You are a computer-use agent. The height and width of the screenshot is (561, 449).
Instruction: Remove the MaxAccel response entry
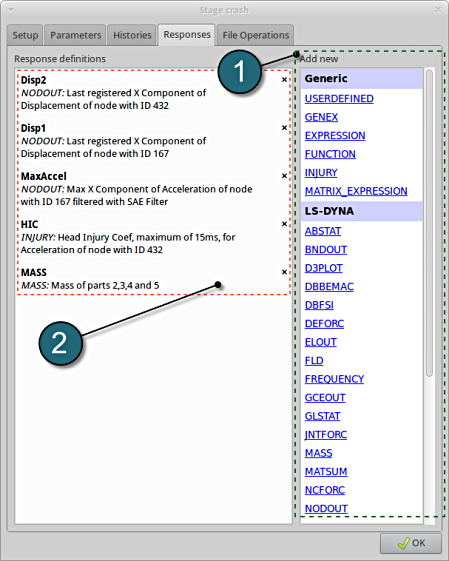pos(284,176)
